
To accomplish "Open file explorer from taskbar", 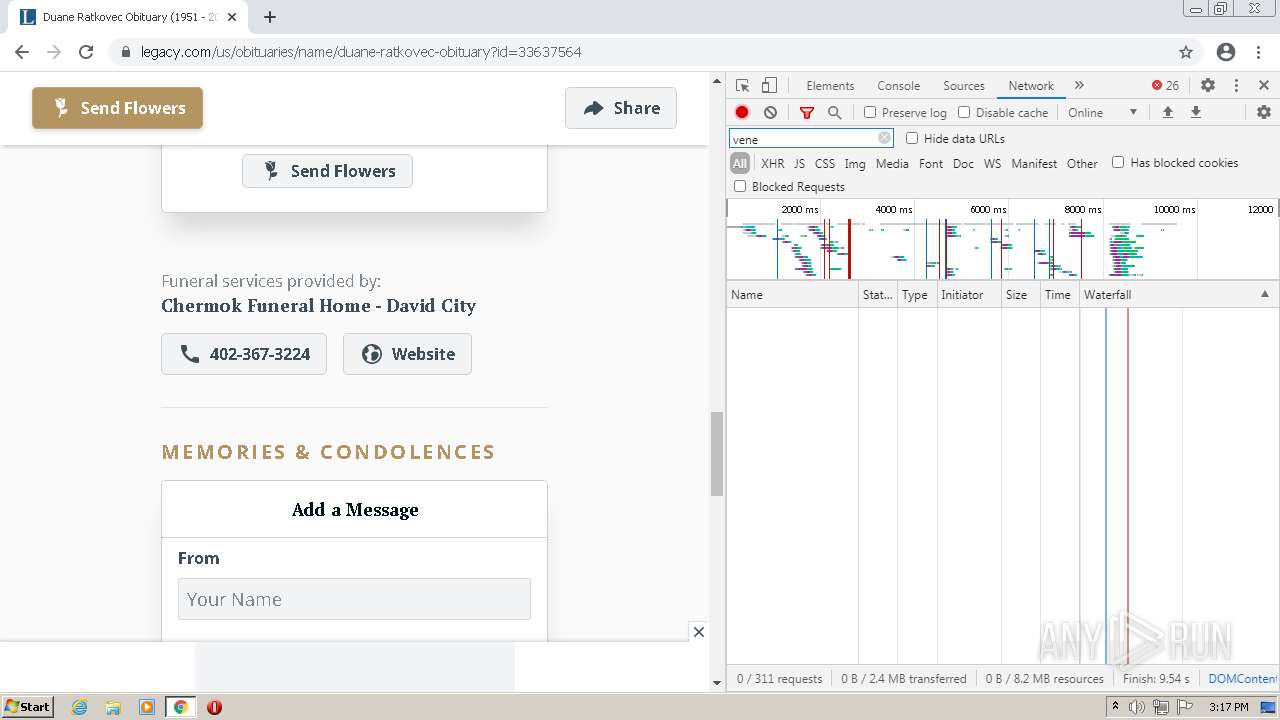I will pos(113,707).
